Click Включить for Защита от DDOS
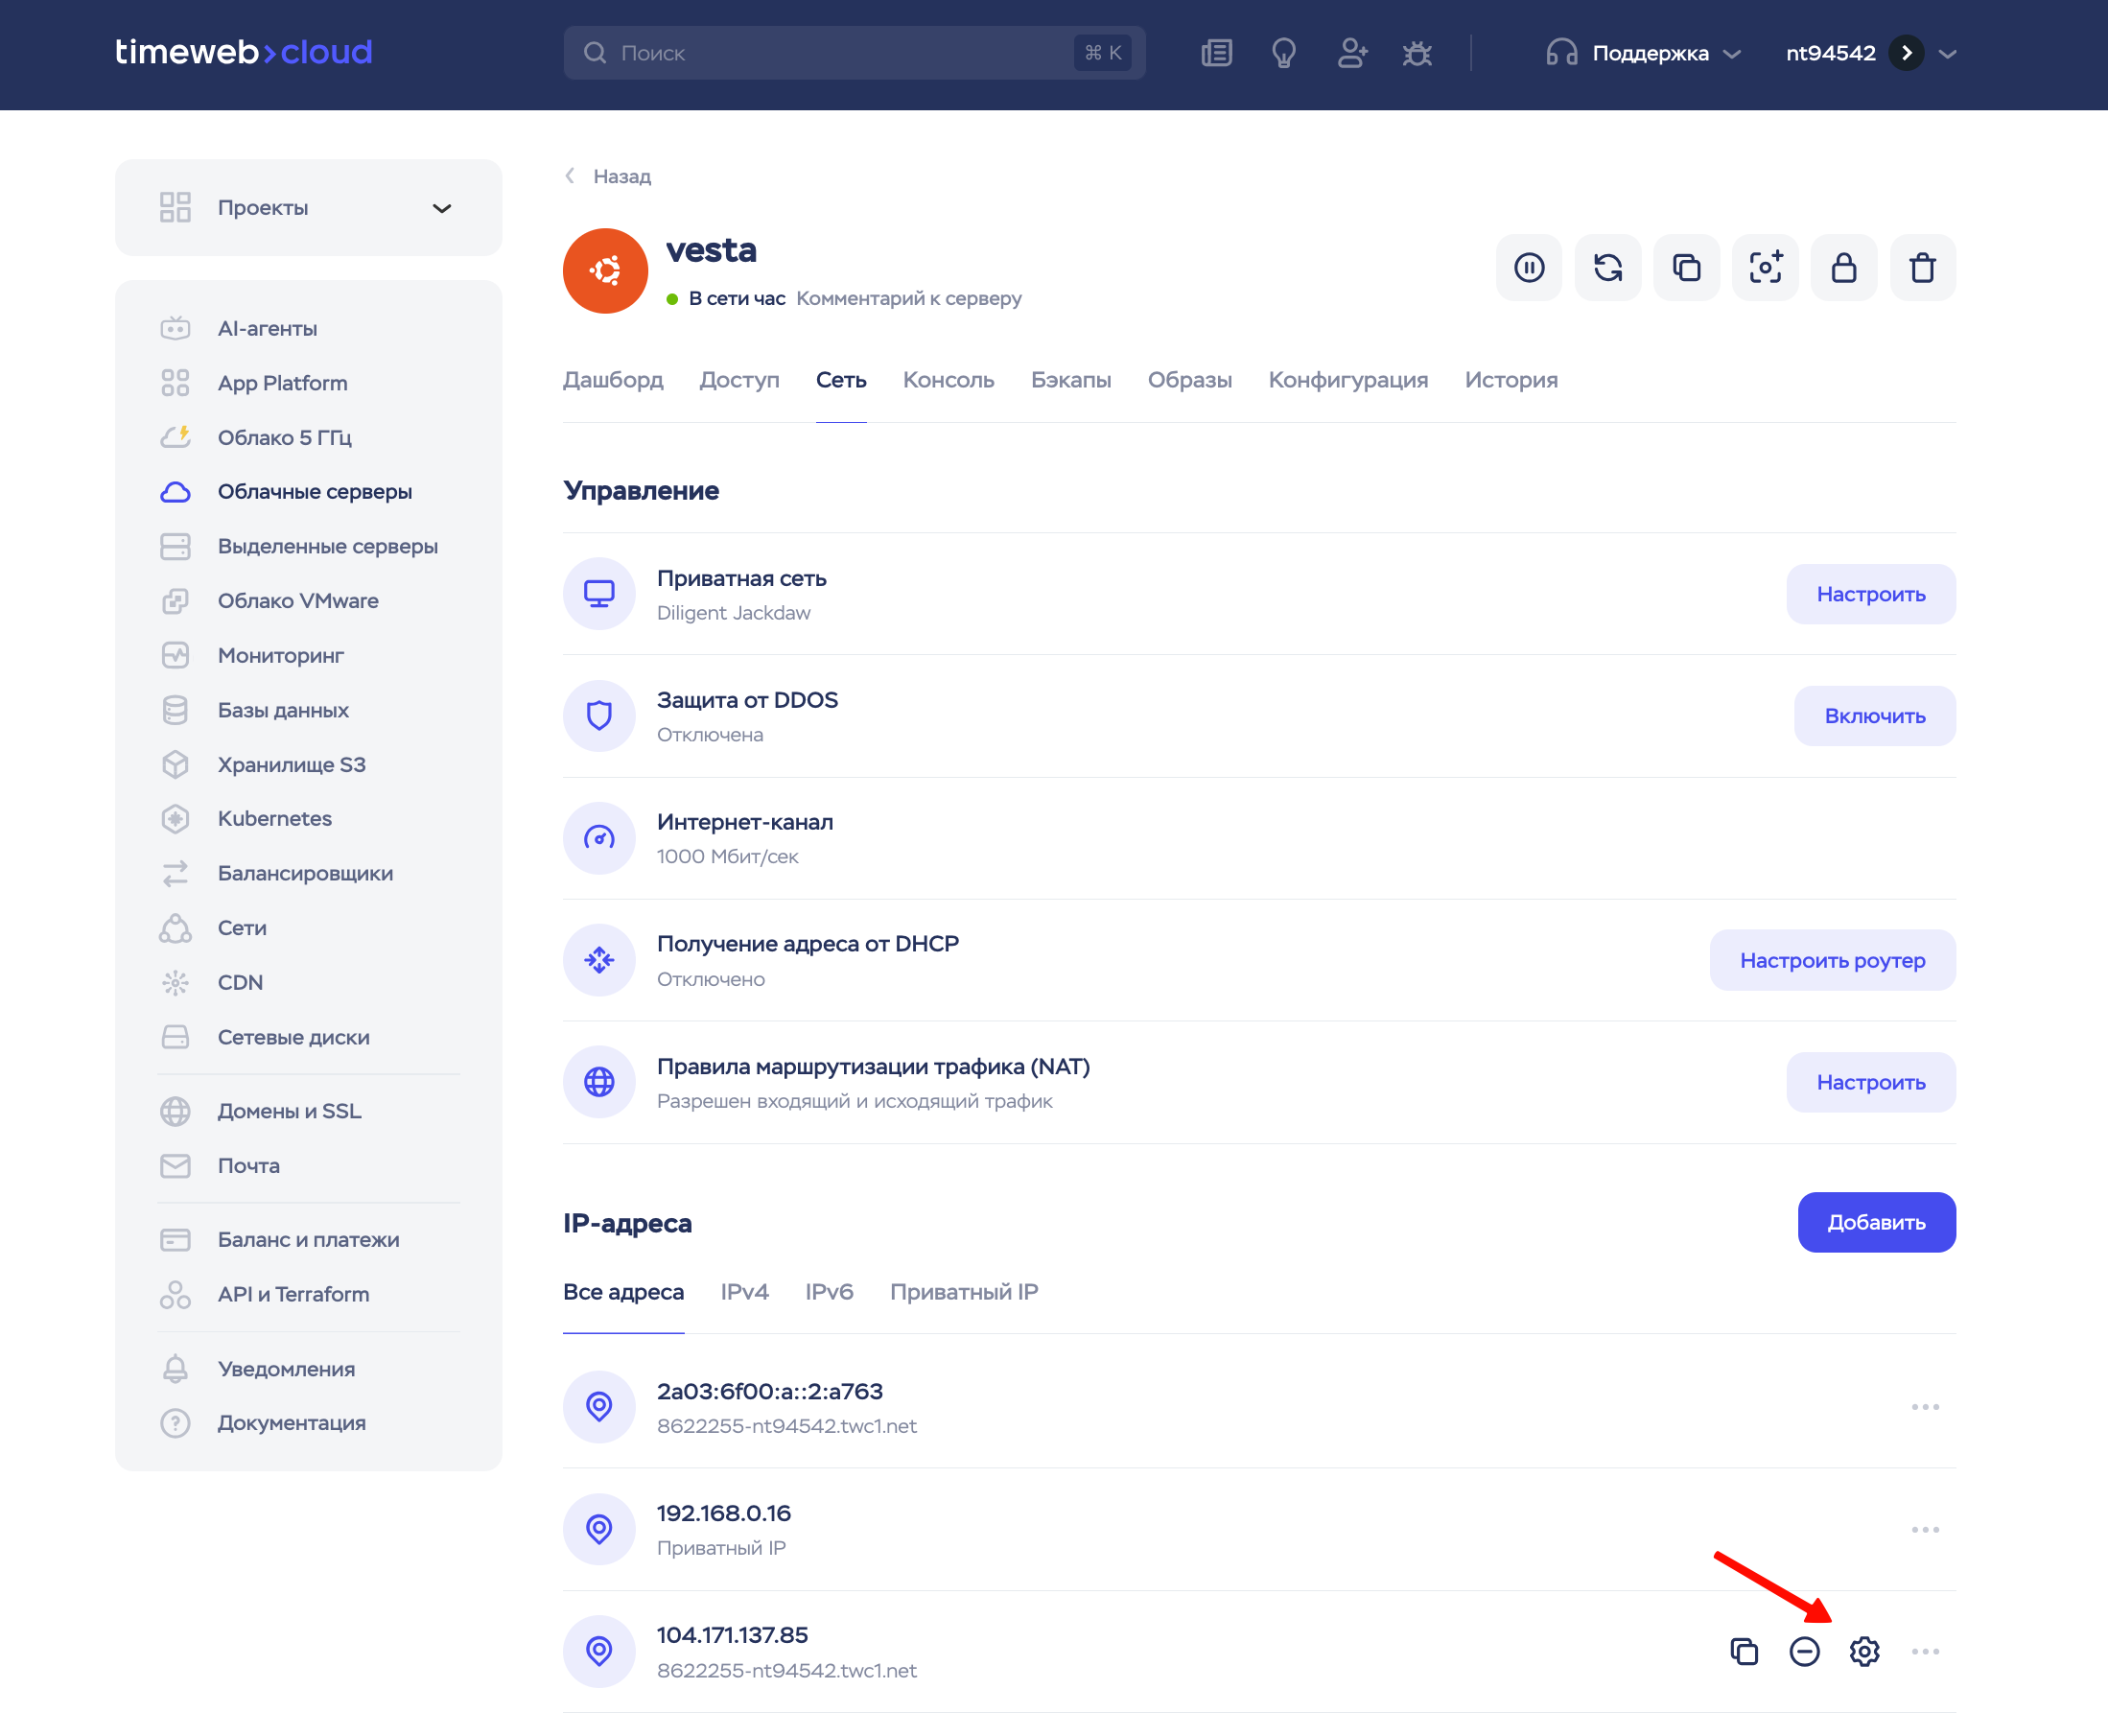 1875,716
